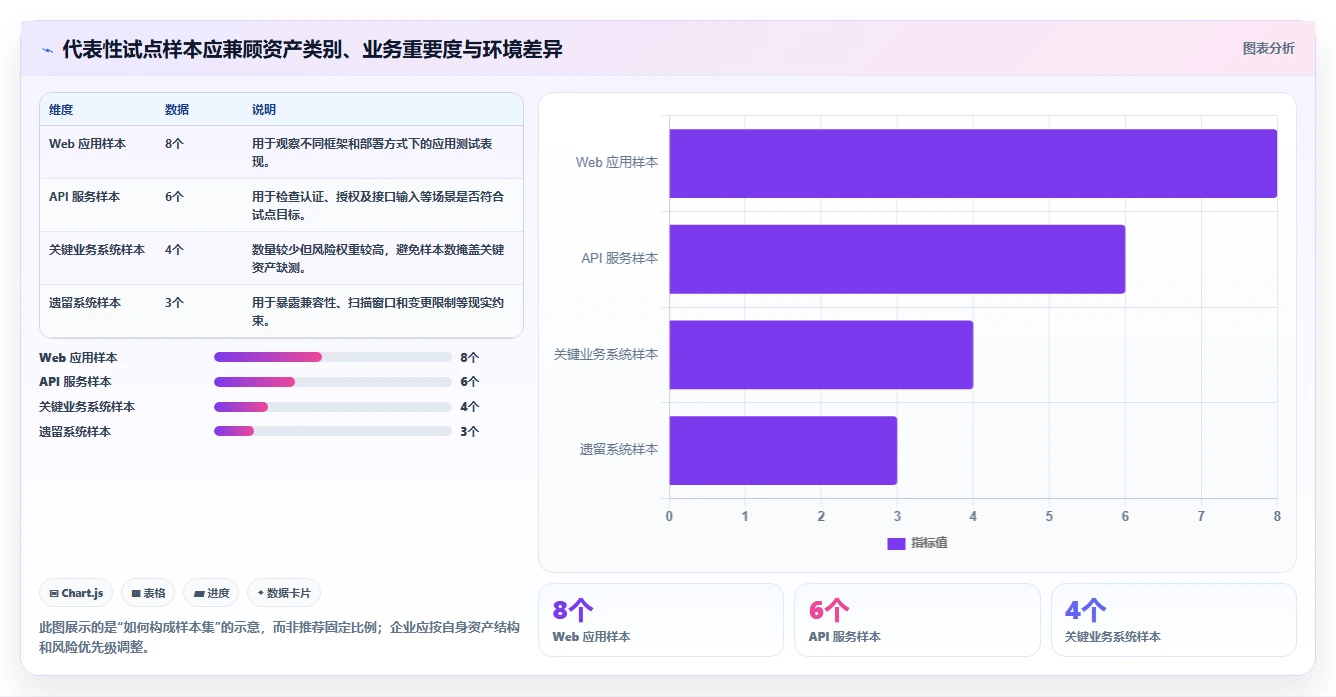Click 遗留系统样本 label on chart axis
Viewport: 1336px width, 697px height.
[x=619, y=450]
